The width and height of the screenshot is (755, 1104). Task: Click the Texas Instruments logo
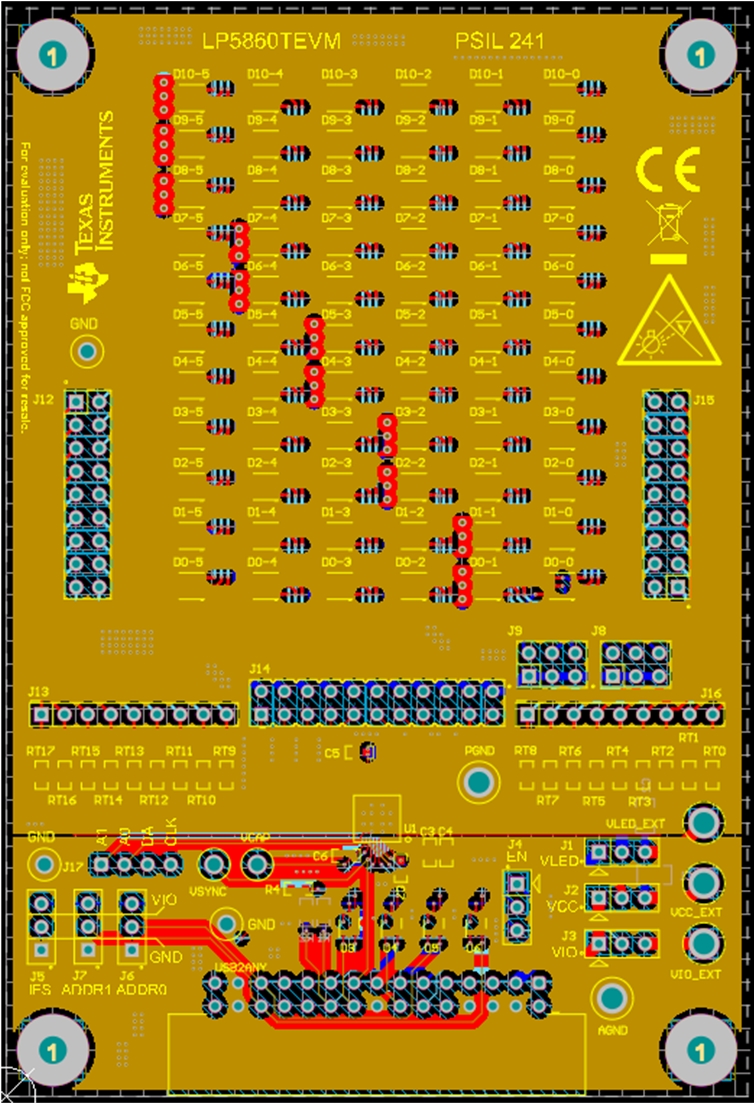click(93, 206)
